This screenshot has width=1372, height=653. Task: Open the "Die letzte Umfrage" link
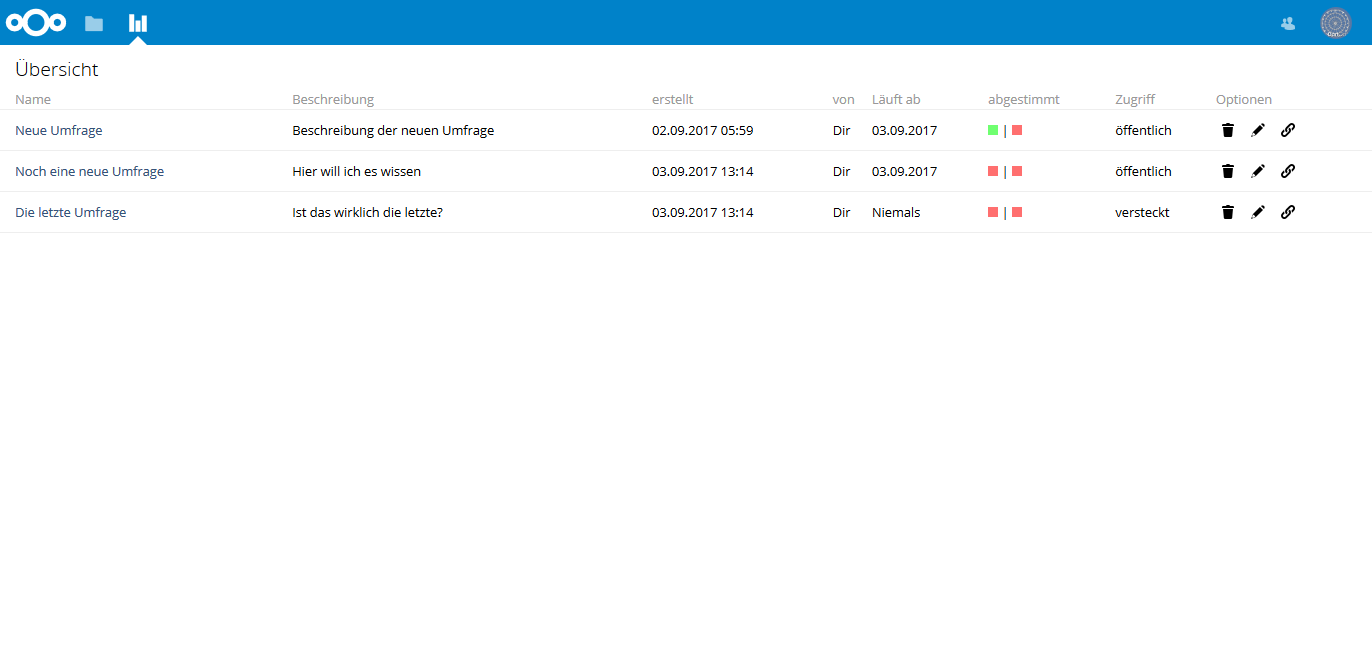pos(71,212)
